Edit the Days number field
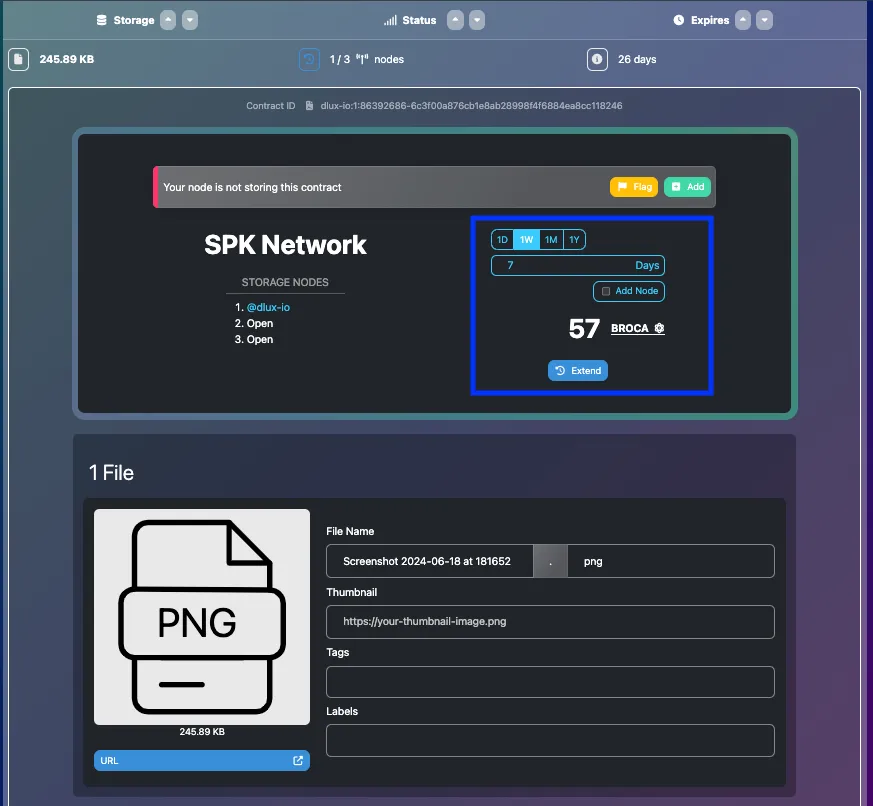 click(578, 266)
